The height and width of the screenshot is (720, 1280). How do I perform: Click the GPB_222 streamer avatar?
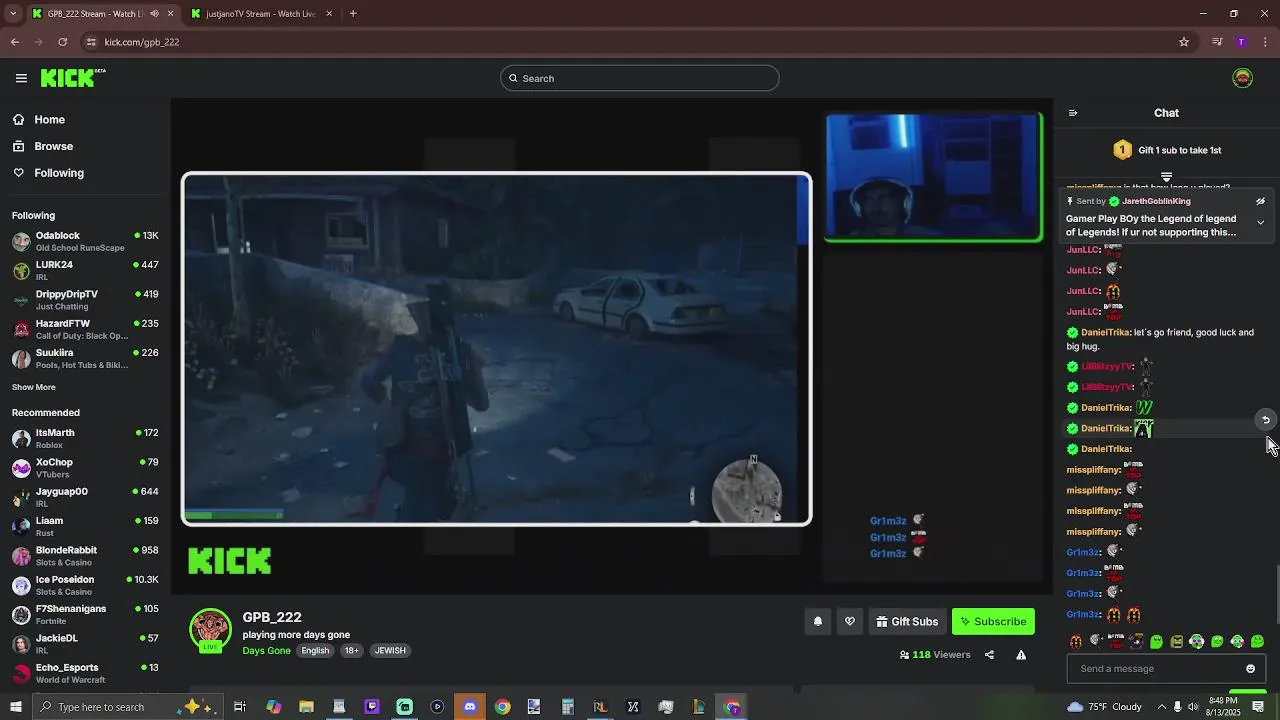(x=210, y=630)
